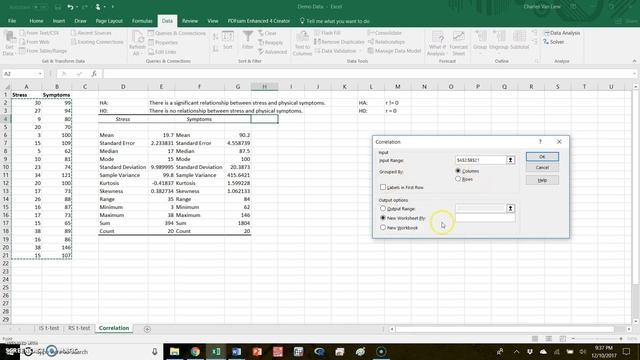This screenshot has width=640, height=360.
Task: Click Tell me what you want to do
Action: click(x=335, y=21)
